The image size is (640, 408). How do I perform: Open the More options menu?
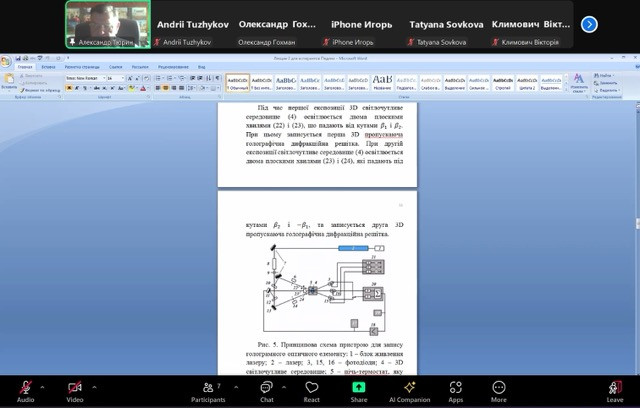click(x=499, y=391)
